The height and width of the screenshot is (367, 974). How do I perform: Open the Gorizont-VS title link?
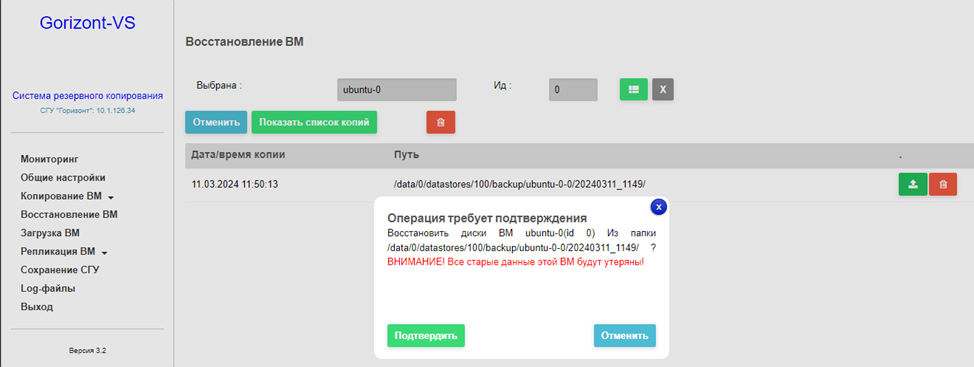88,23
